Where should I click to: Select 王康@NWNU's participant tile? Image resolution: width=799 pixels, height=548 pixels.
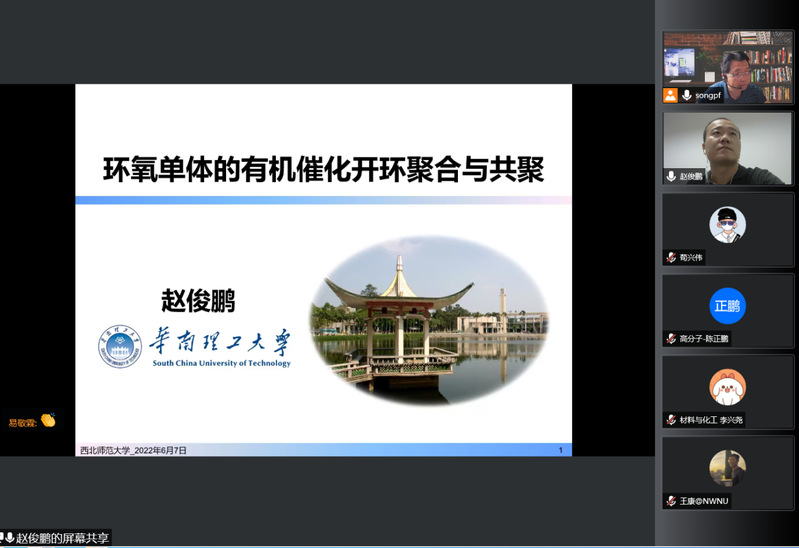click(x=728, y=468)
